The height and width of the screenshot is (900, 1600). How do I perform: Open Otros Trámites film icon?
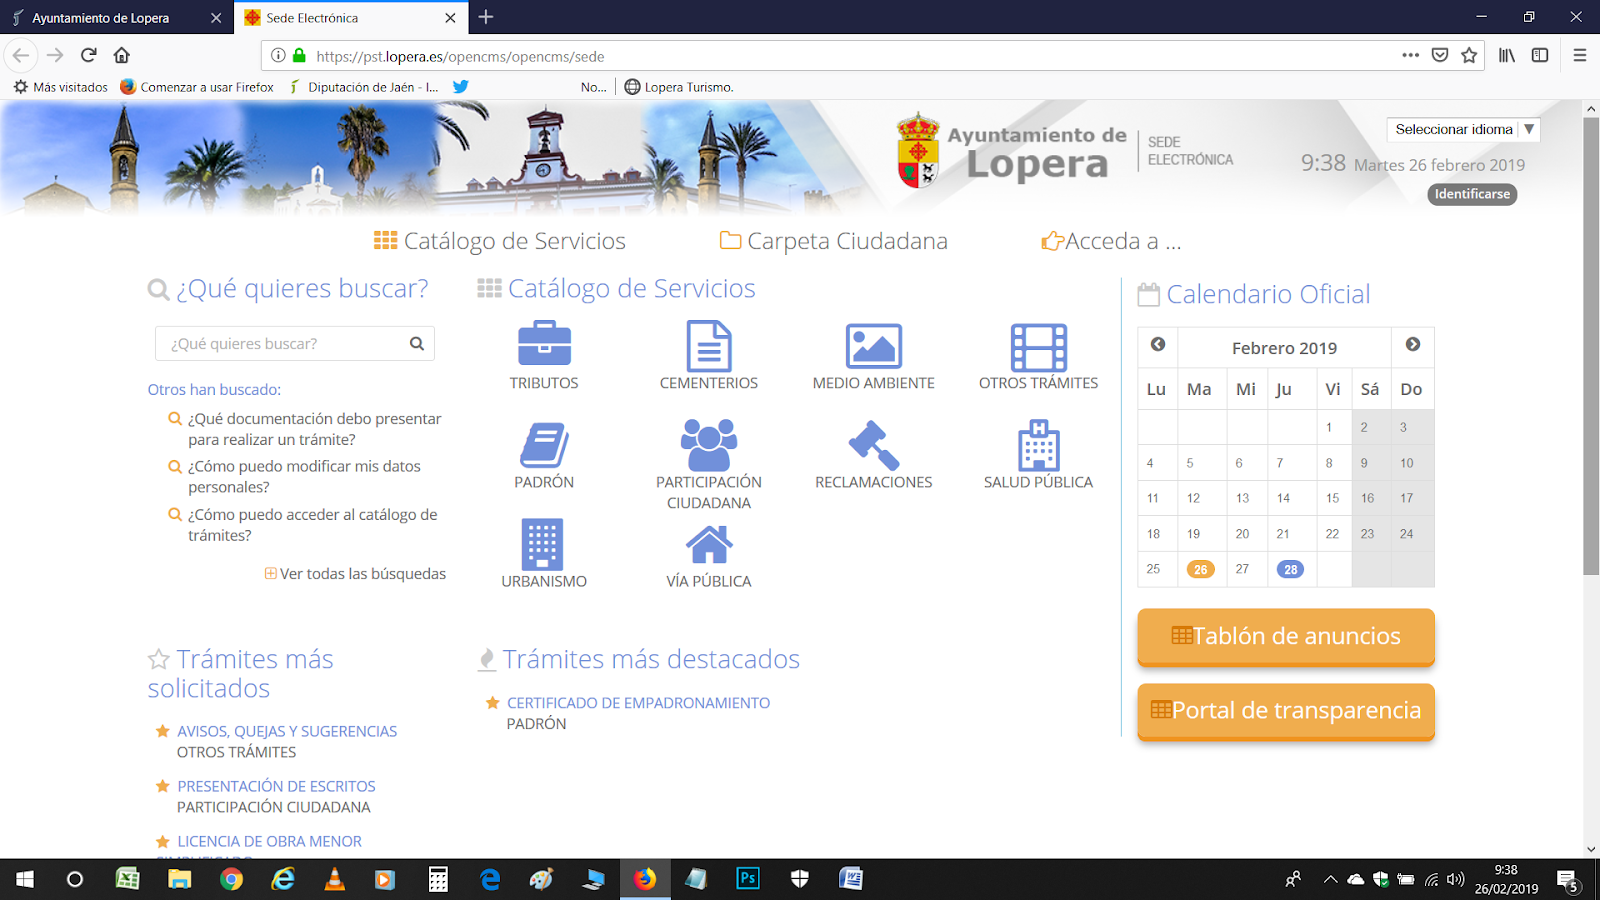1037,345
